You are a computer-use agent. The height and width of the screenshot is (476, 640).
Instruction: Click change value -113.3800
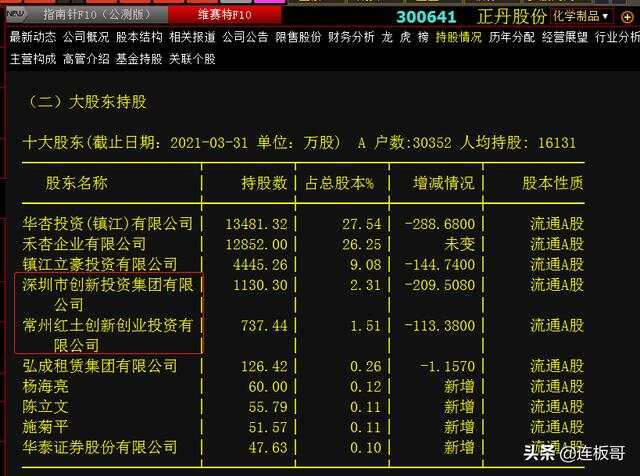click(440, 326)
